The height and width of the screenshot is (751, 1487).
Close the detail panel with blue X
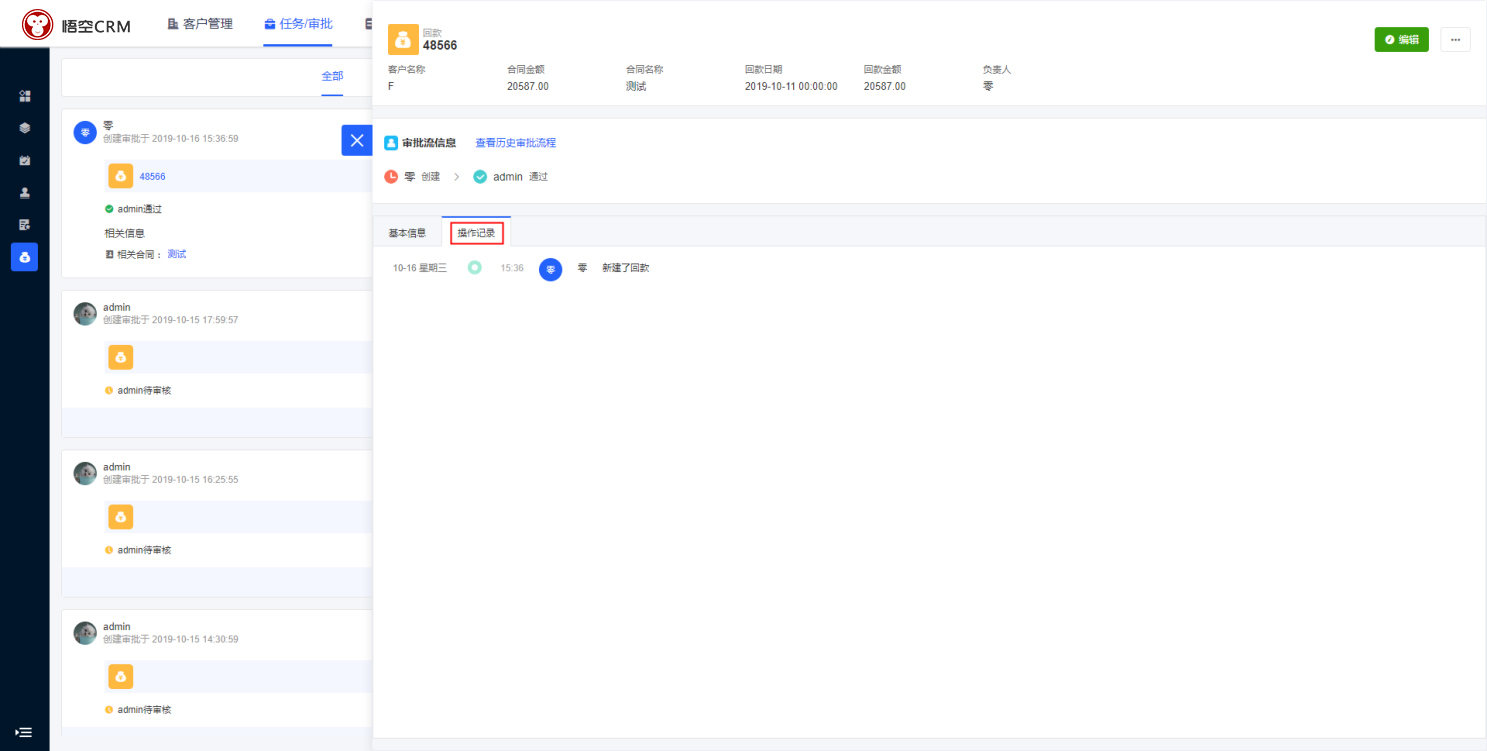pyautogui.click(x=356, y=140)
